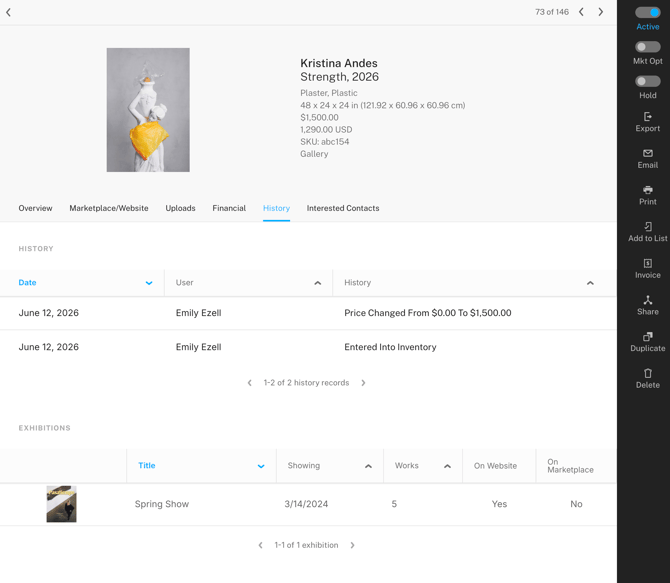Viewport: 670px width, 583px height.
Task: Click Emily Ezell in Price Changed row
Action: (199, 313)
